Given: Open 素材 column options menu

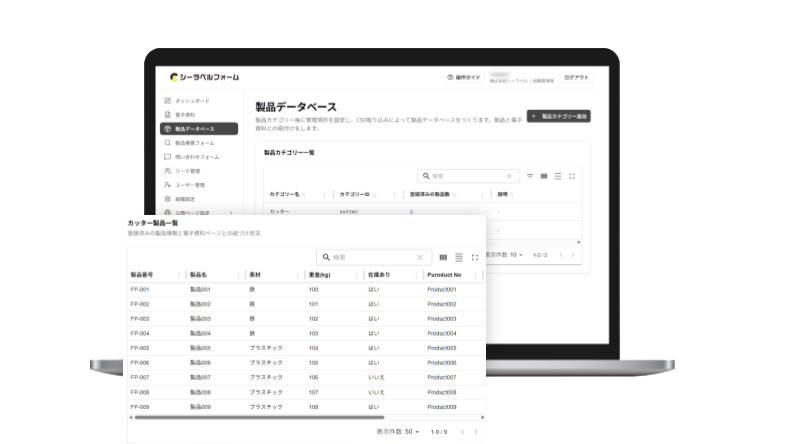Looking at the screenshot, I should [298, 275].
